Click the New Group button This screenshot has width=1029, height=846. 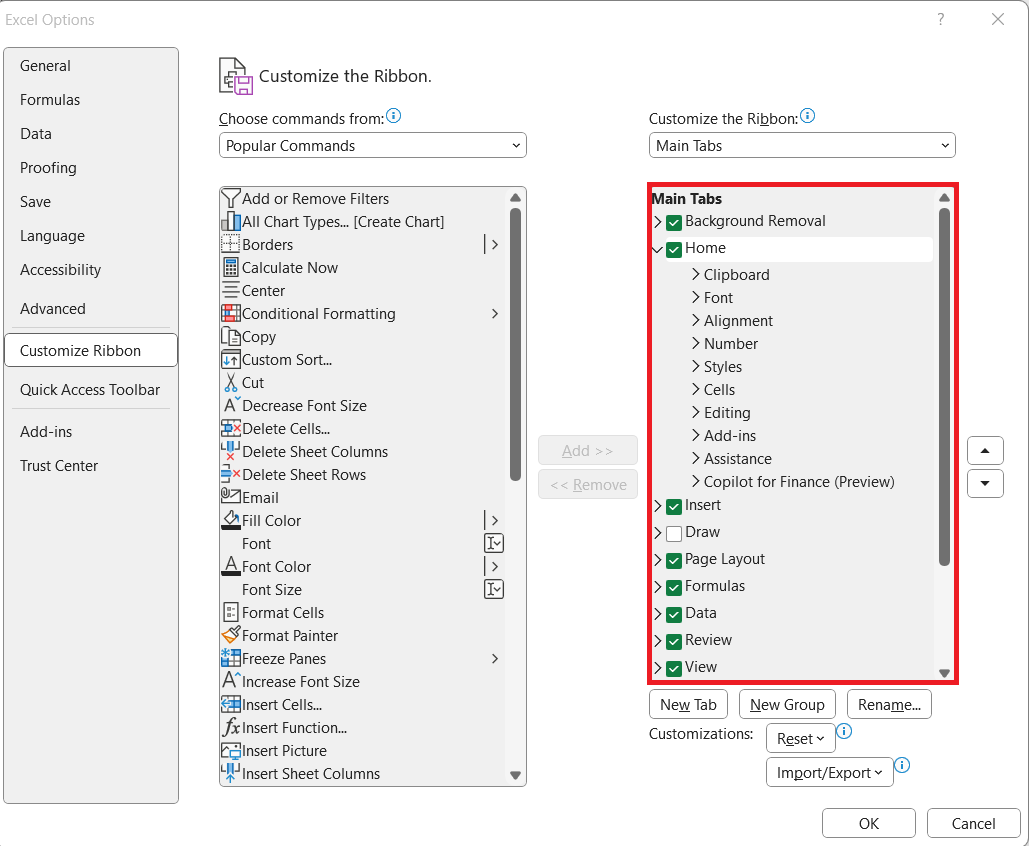click(787, 704)
